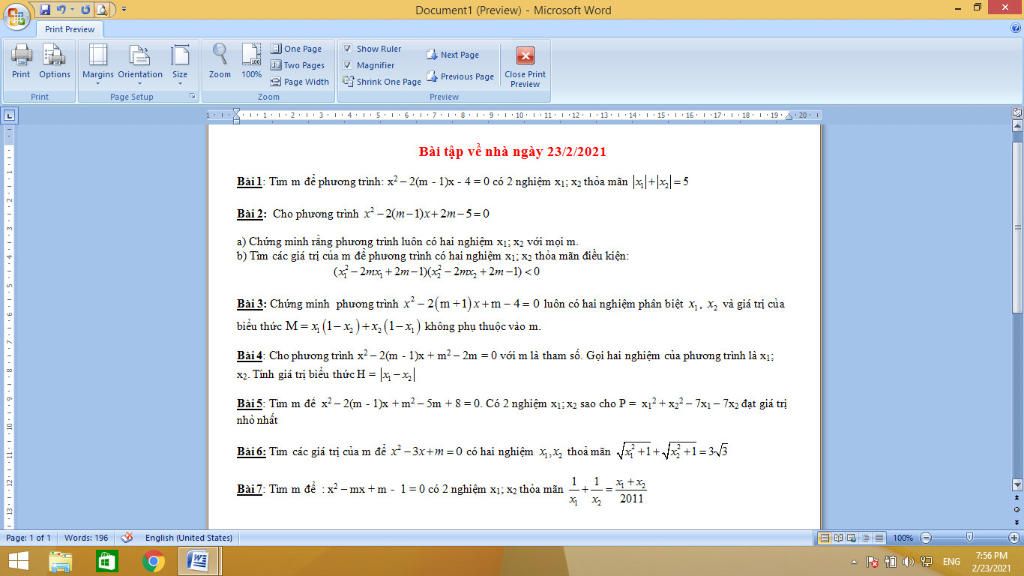Open the Windows Start menu

(18, 561)
